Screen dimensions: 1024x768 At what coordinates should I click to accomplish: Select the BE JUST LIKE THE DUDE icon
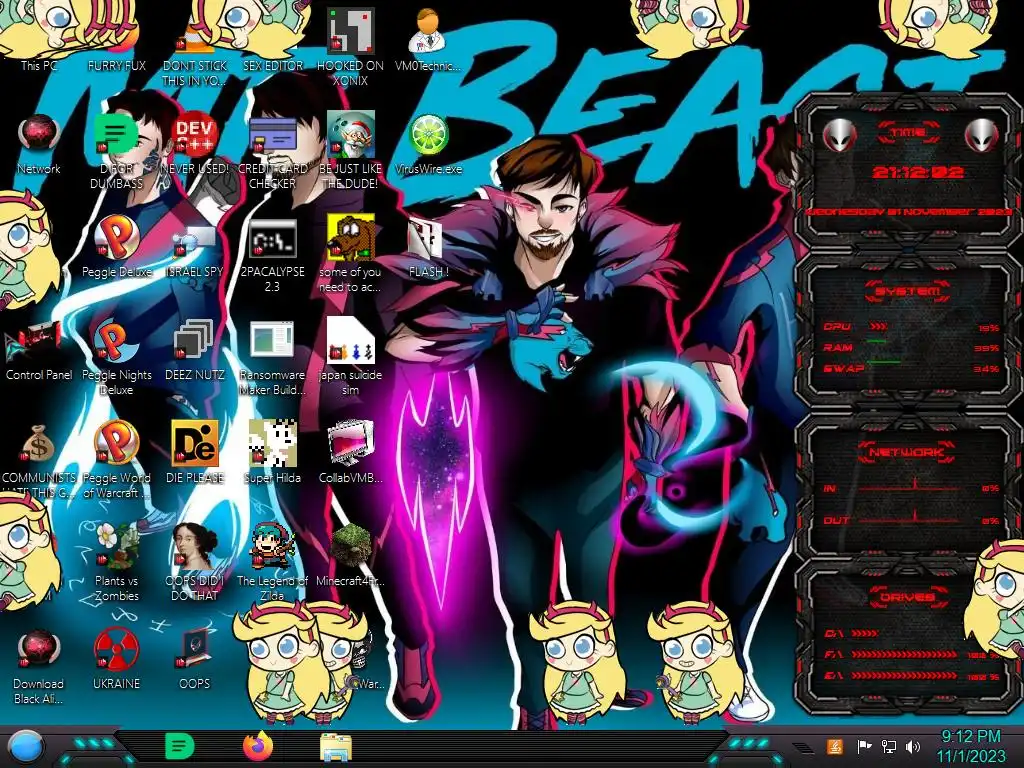[350, 150]
